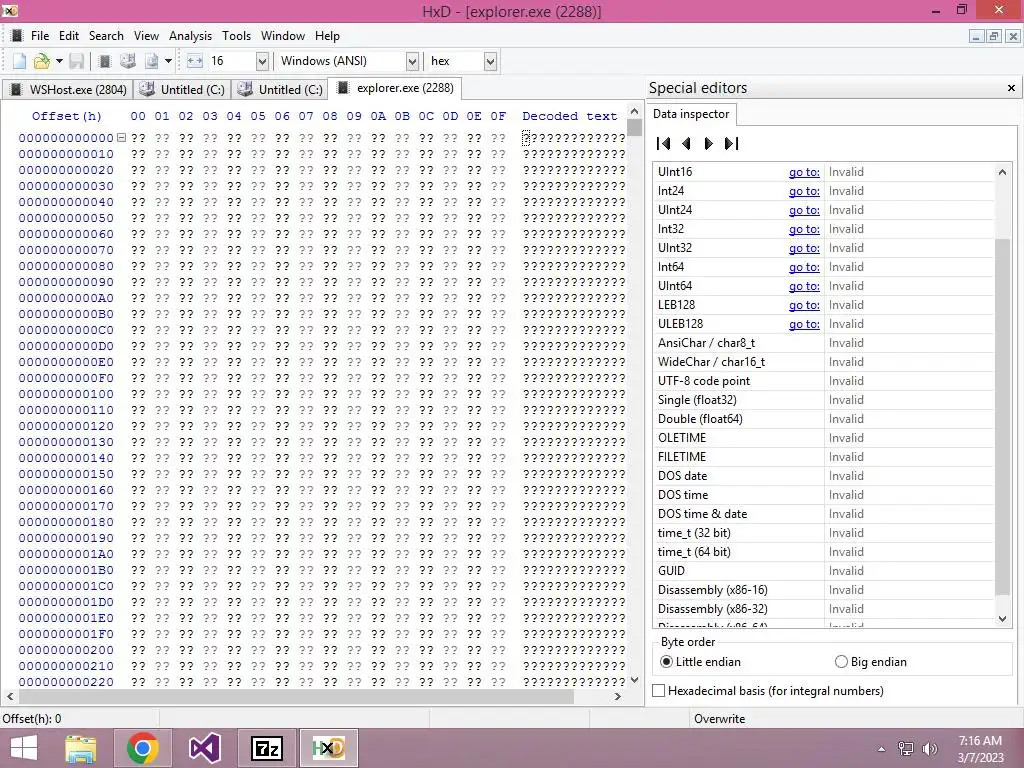Click the HxD document icon in menu bar
This screenshot has height=768, width=1024.
pos(17,36)
